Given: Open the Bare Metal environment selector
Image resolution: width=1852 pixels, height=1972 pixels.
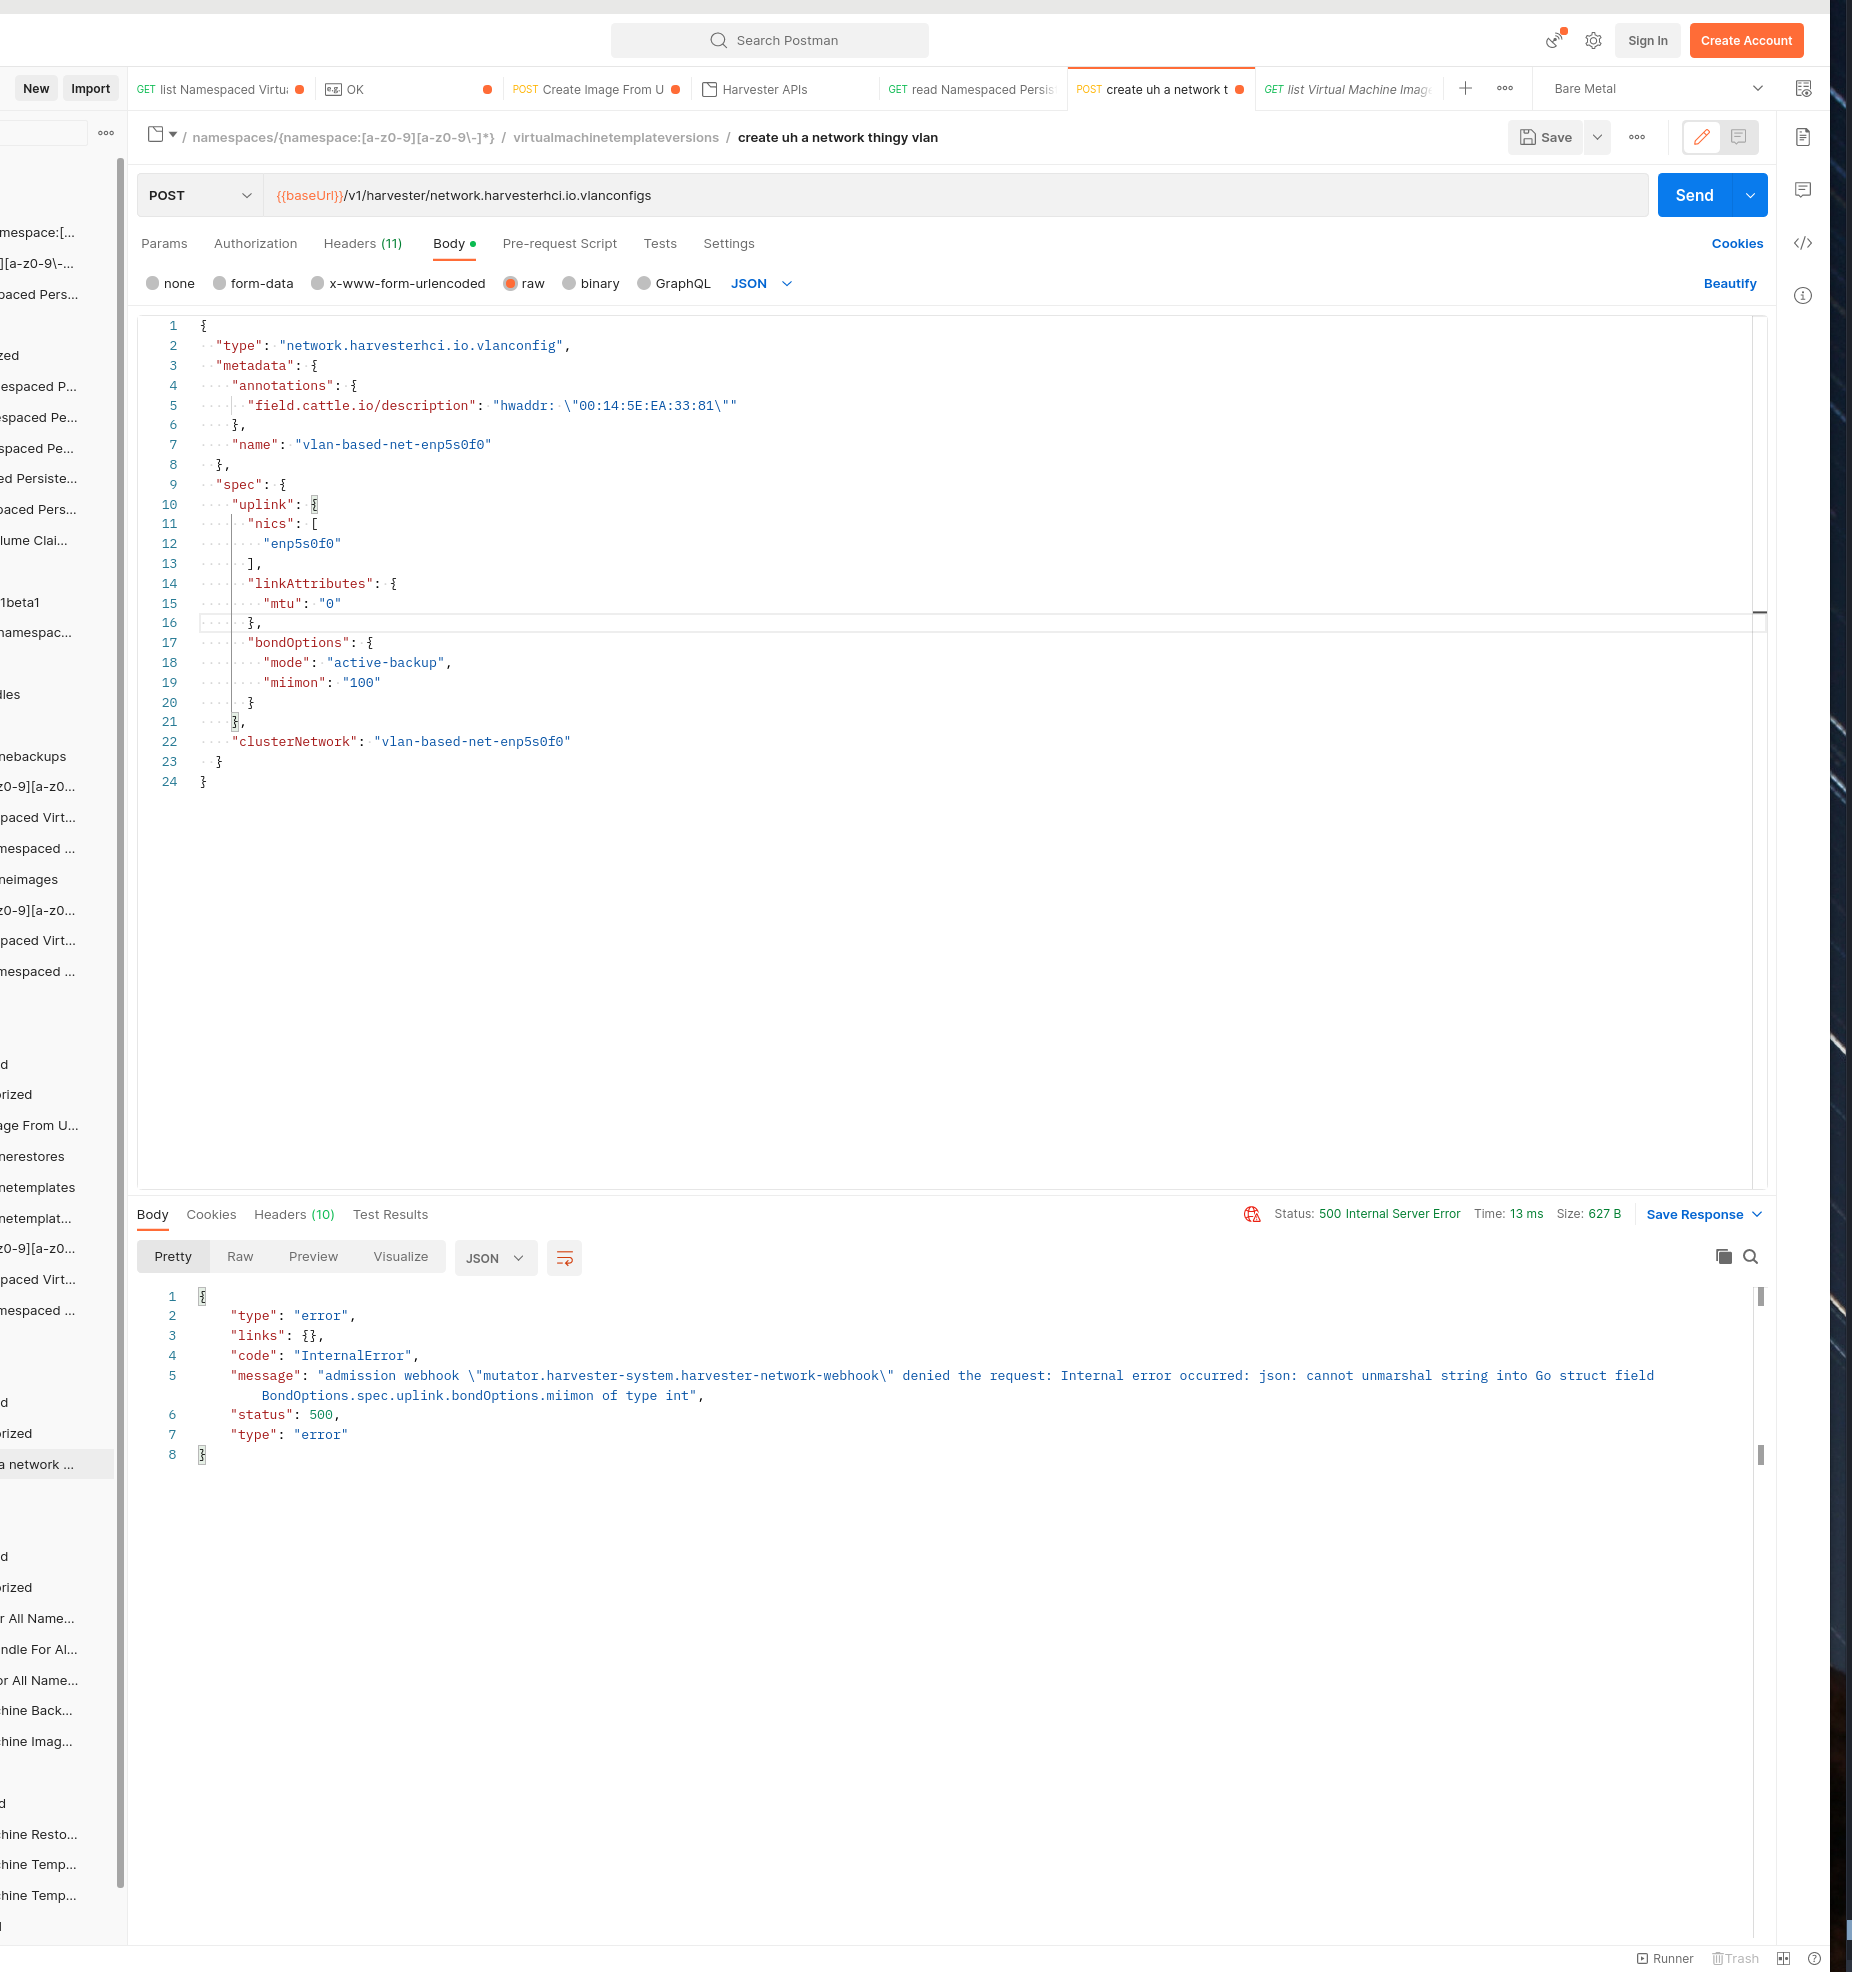Looking at the screenshot, I should point(1652,88).
